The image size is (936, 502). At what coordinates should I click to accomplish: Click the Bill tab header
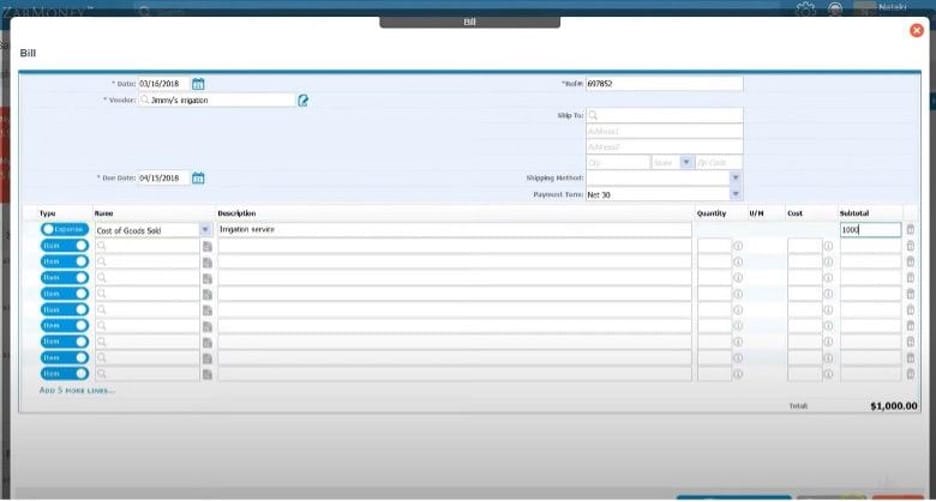(469, 21)
